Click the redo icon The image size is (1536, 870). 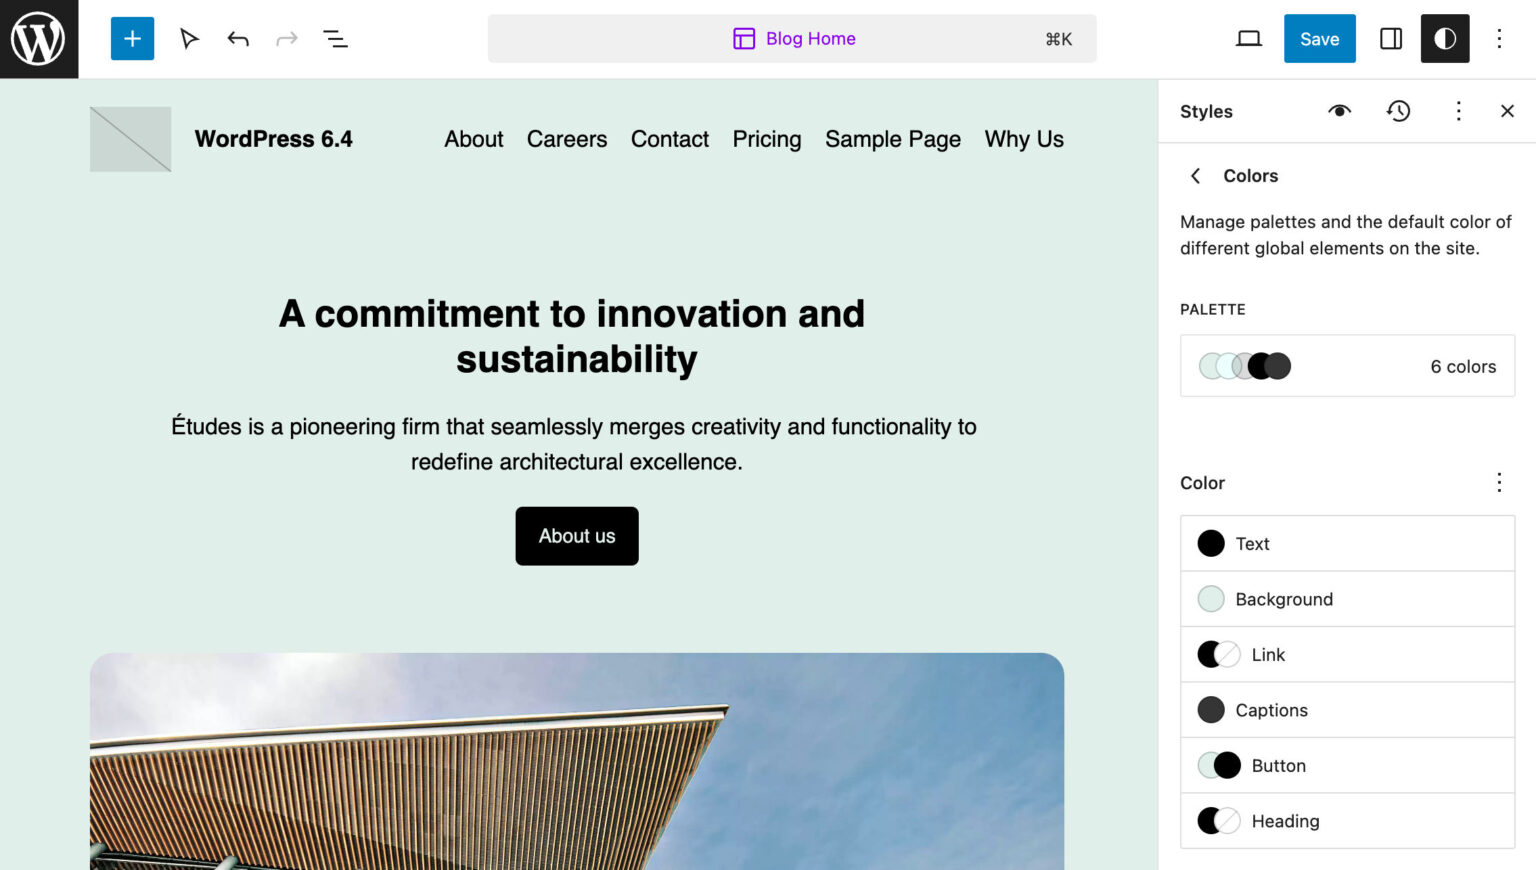coord(287,38)
